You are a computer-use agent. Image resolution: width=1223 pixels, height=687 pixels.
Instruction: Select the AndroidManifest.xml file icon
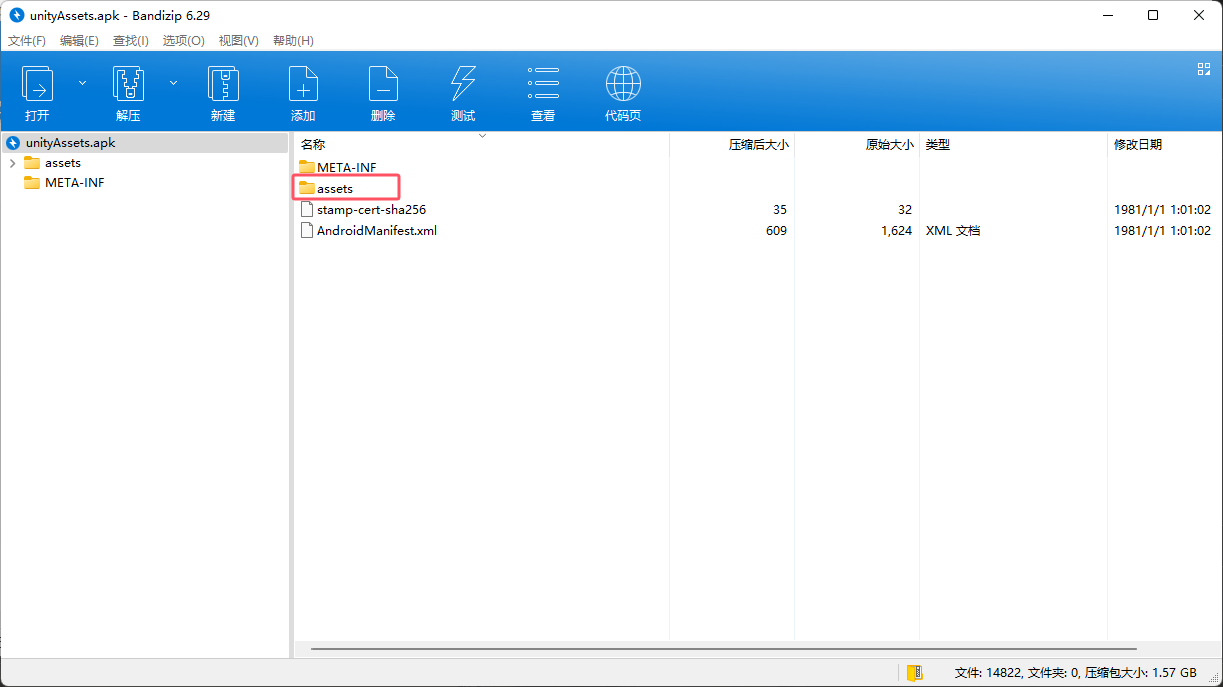tap(307, 230)
